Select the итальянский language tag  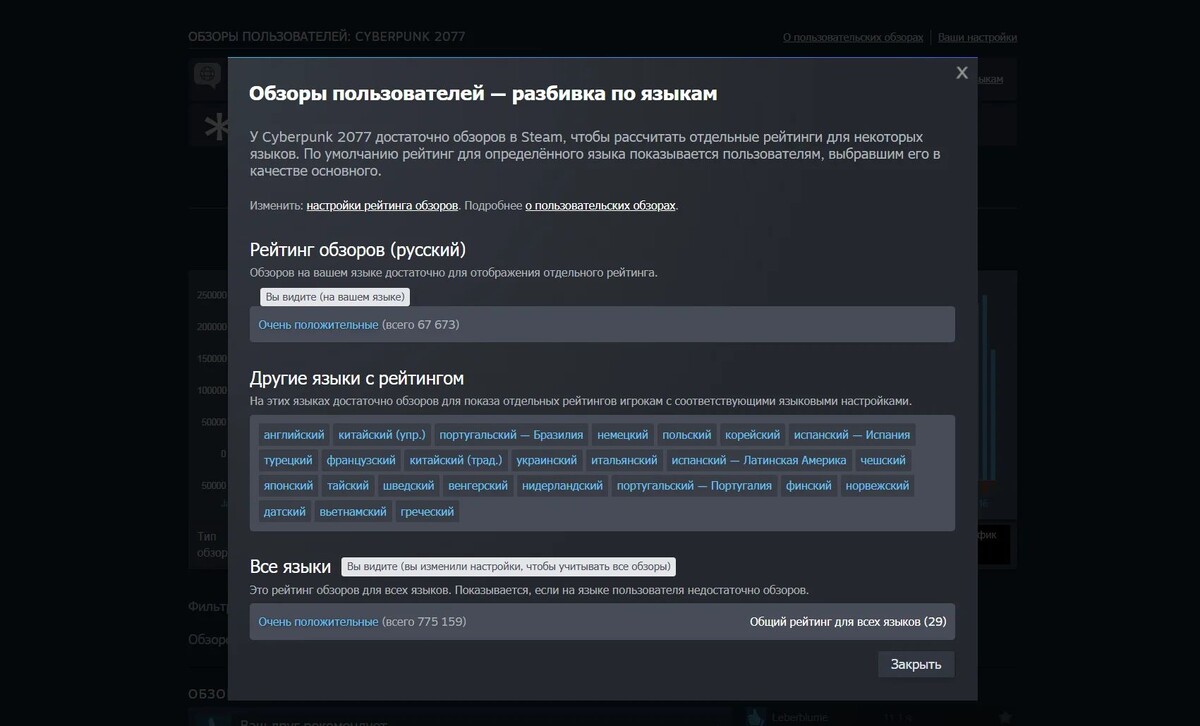point(624,460)
